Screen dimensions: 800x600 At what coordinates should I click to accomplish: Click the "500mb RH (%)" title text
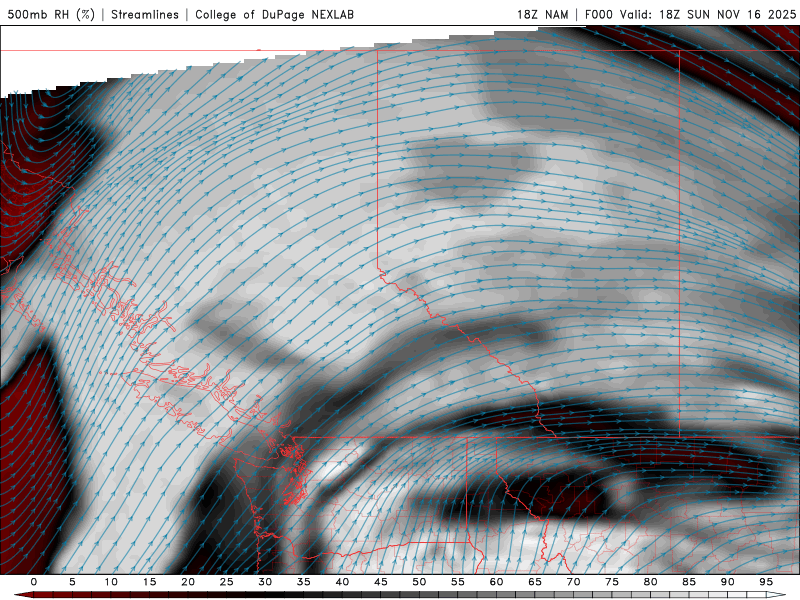(52, 14)
